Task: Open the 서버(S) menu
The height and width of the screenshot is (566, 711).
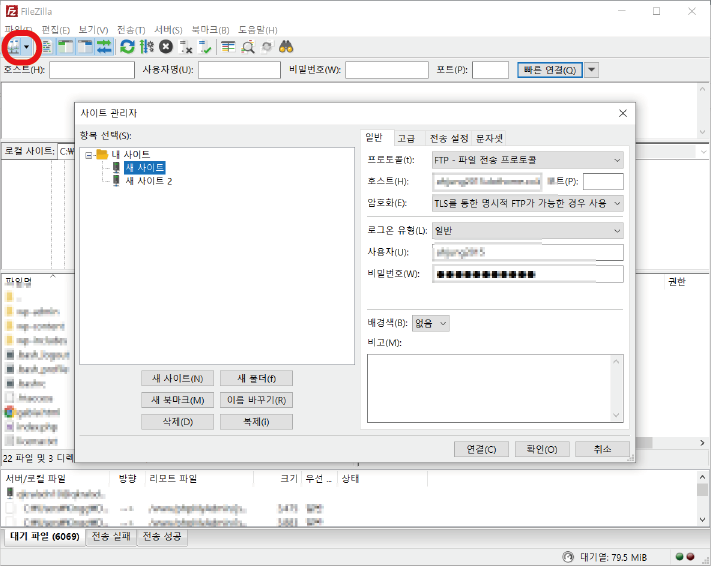Action: [x=168, y=30]
